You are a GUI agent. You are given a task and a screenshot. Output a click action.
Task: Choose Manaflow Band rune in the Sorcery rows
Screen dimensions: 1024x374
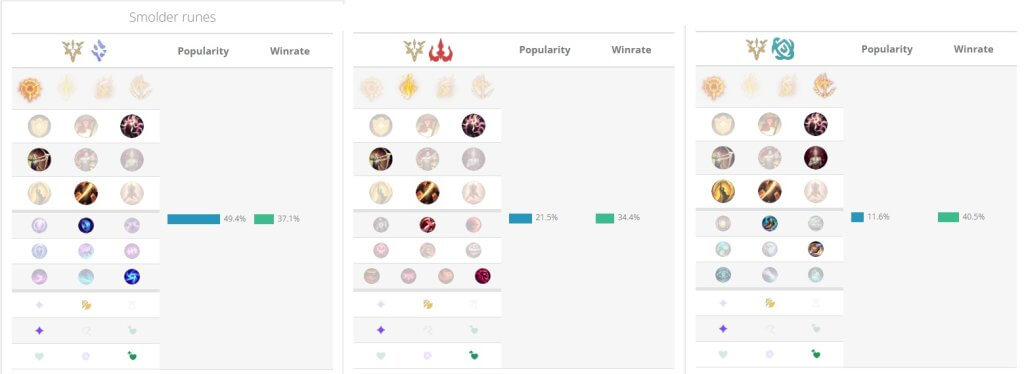coord(86,225)
